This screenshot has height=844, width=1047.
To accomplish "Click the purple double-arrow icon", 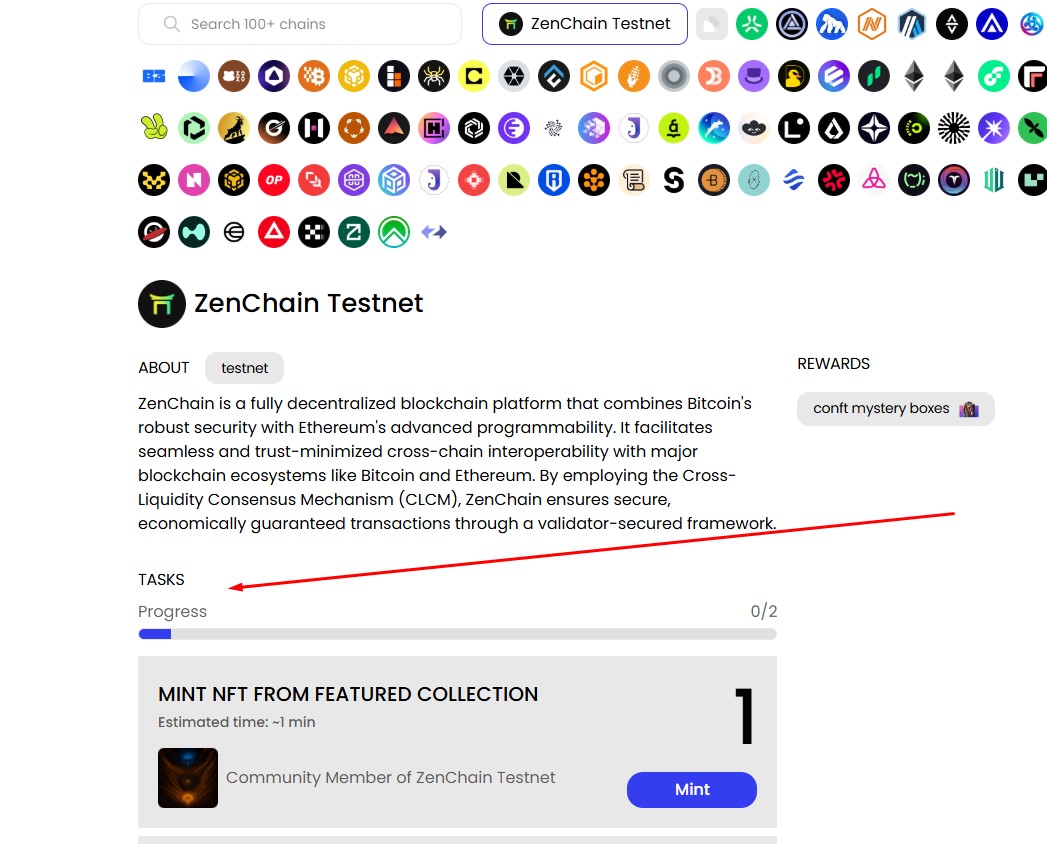I will [434, 232].
